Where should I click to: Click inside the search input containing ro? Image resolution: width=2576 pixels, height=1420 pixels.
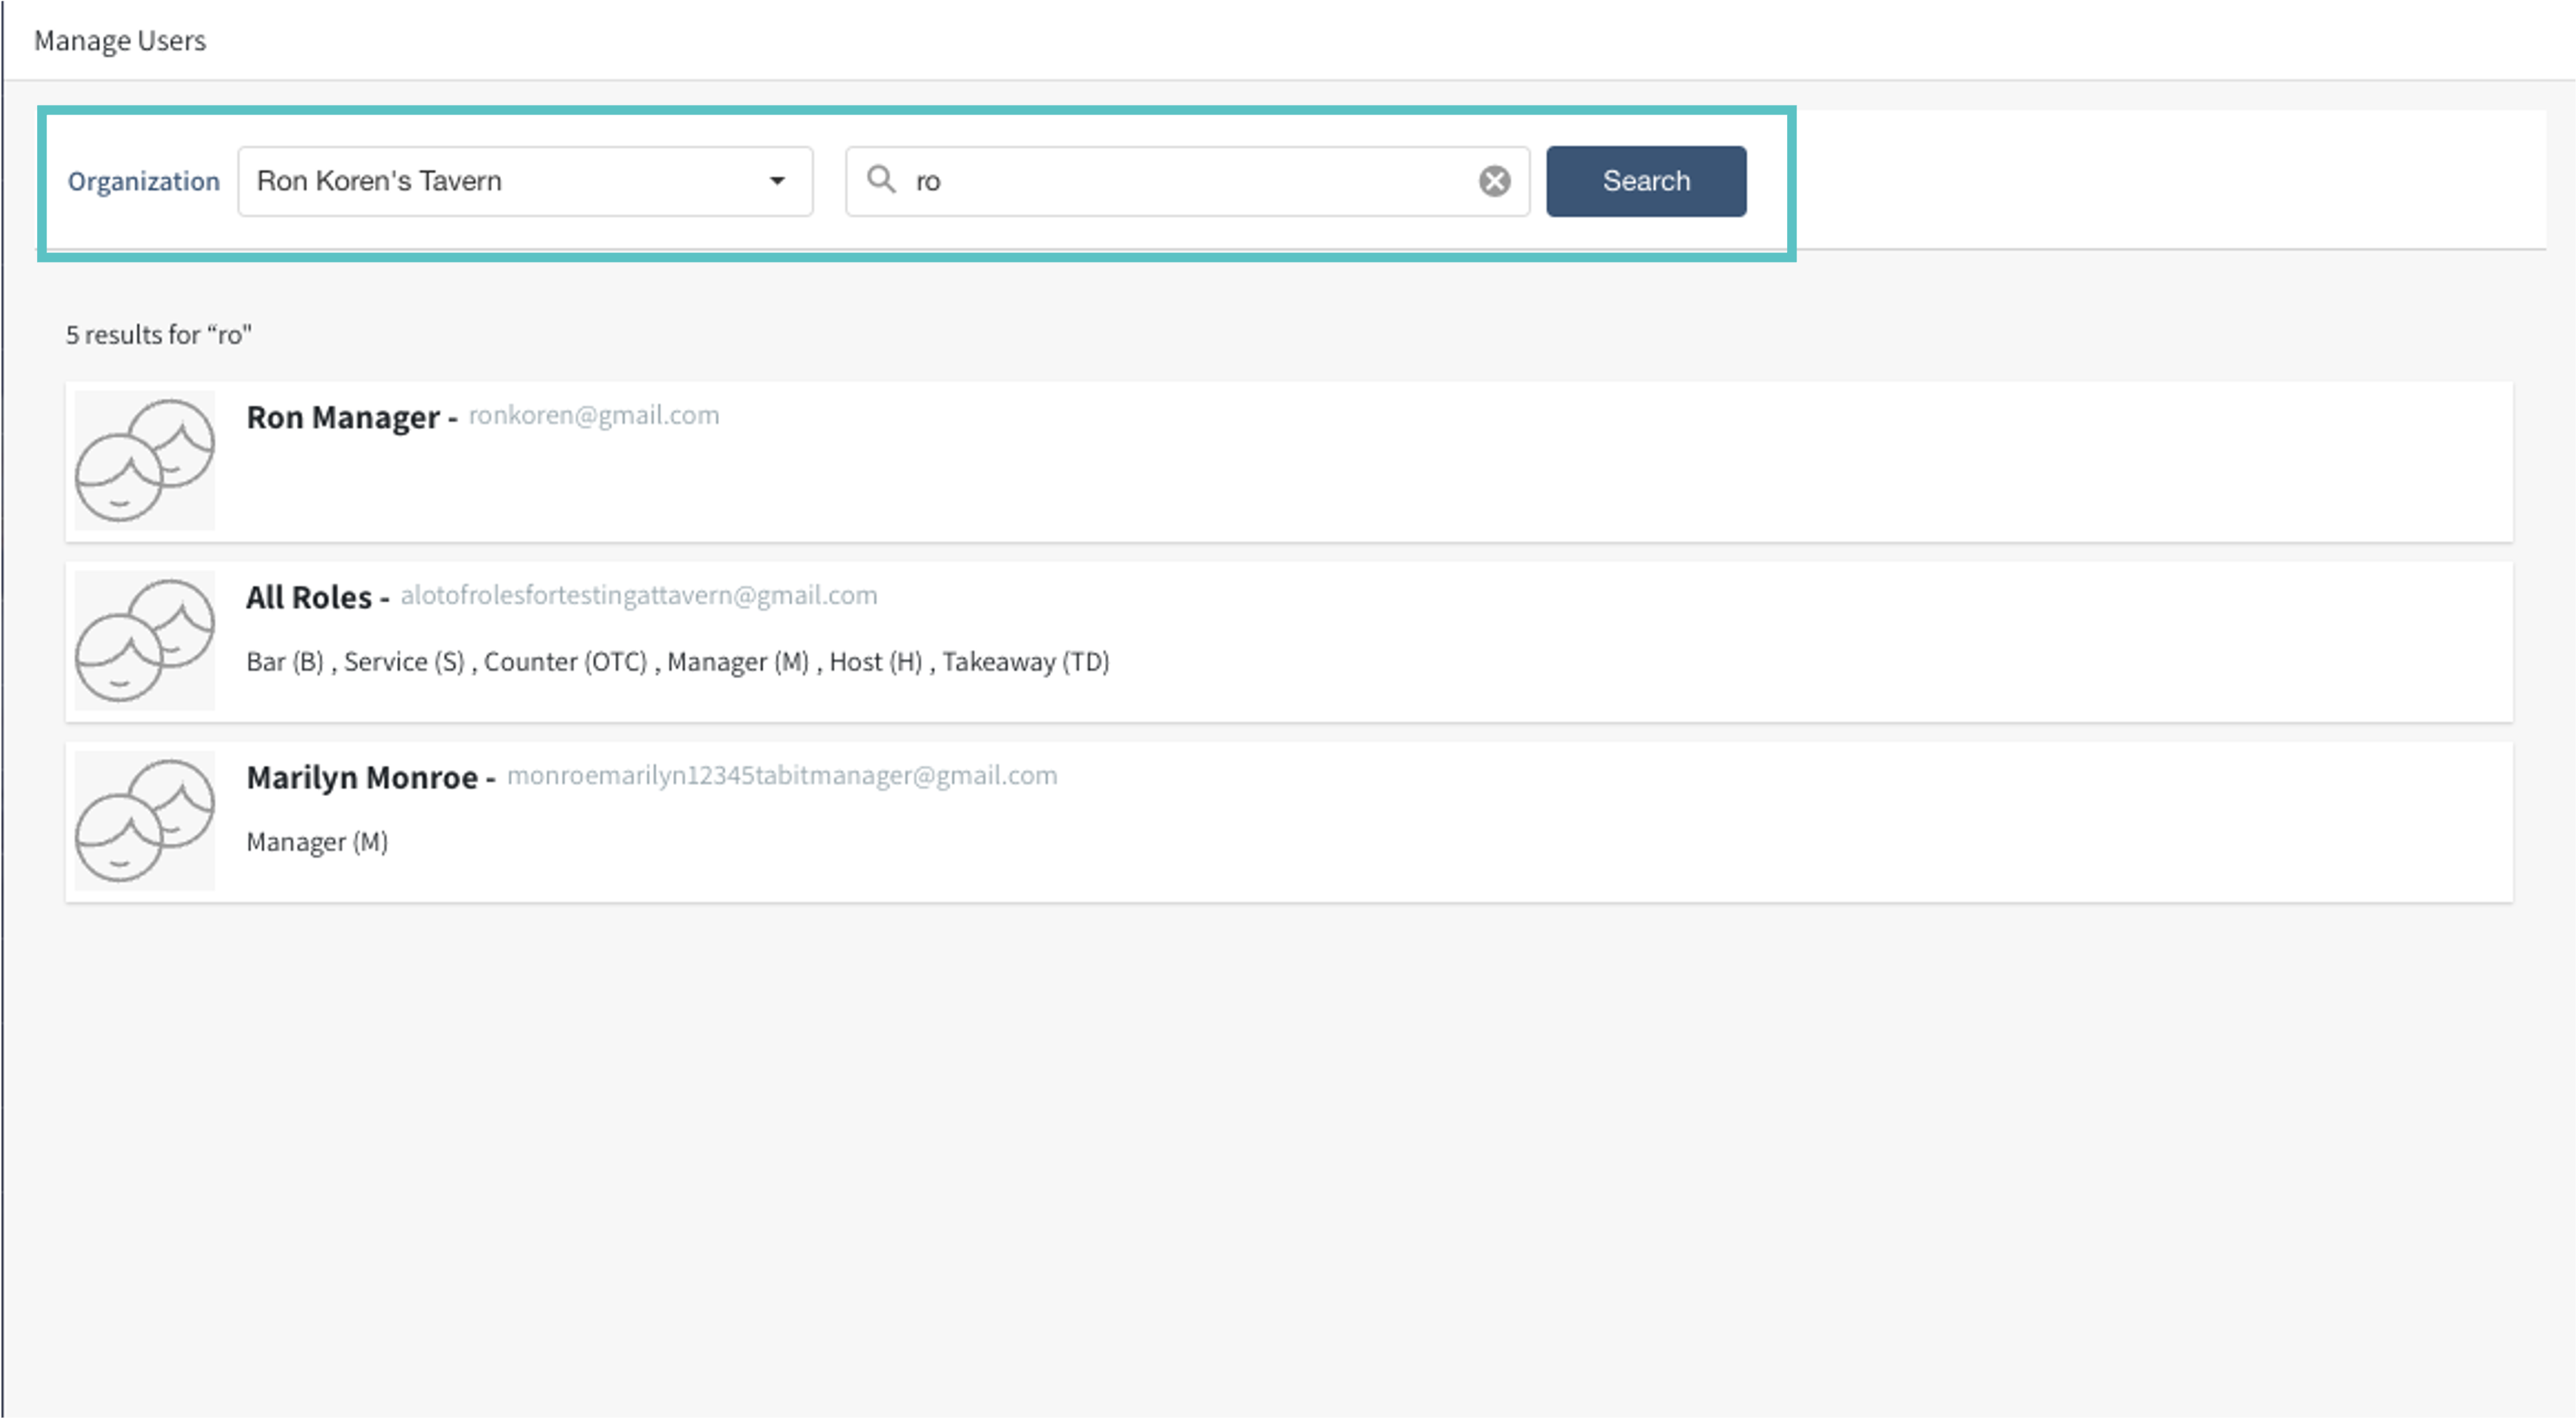click(x=1190, y=181)
